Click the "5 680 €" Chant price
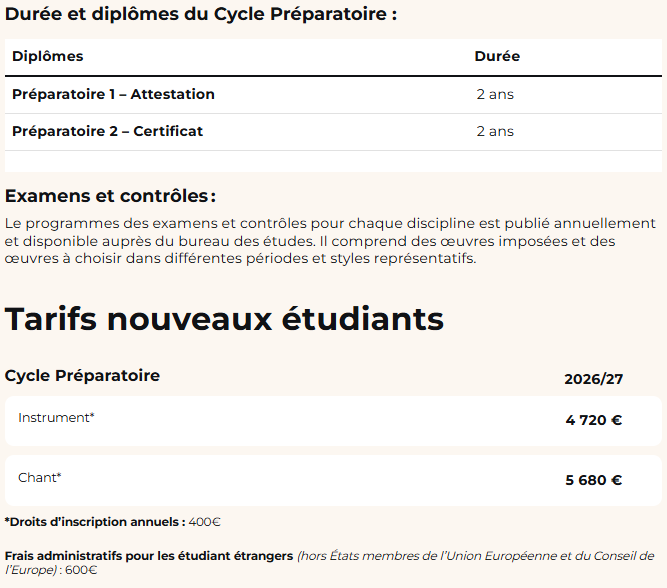The height and width of the screenshot is (588, 667). pos(593,480)
